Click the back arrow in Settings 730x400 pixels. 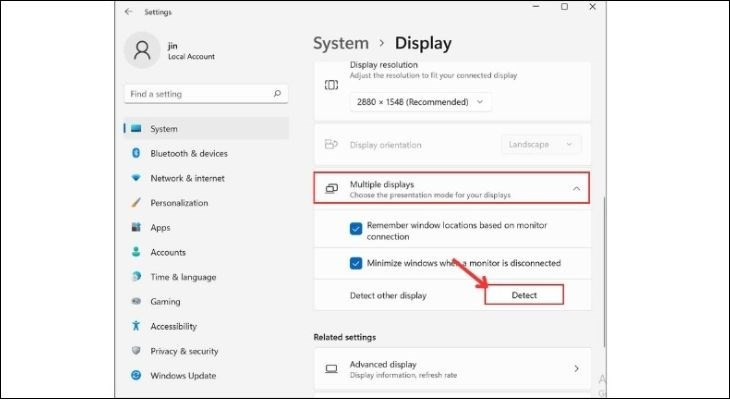click(128, 12)
